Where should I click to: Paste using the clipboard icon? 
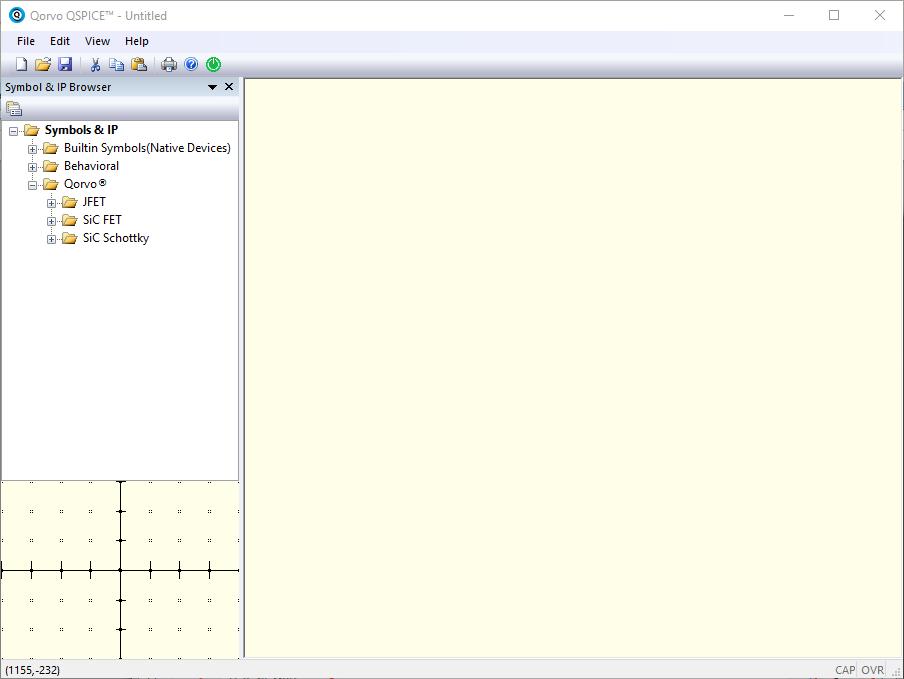tap(139, 65)
